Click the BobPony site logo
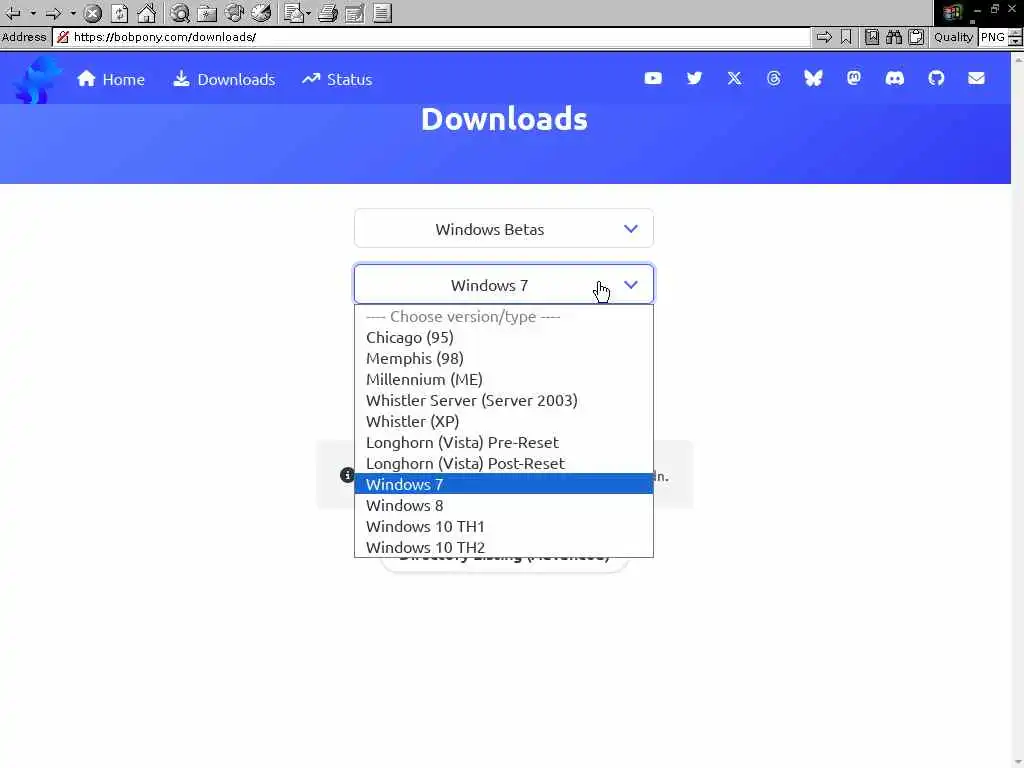 point(37,80)
